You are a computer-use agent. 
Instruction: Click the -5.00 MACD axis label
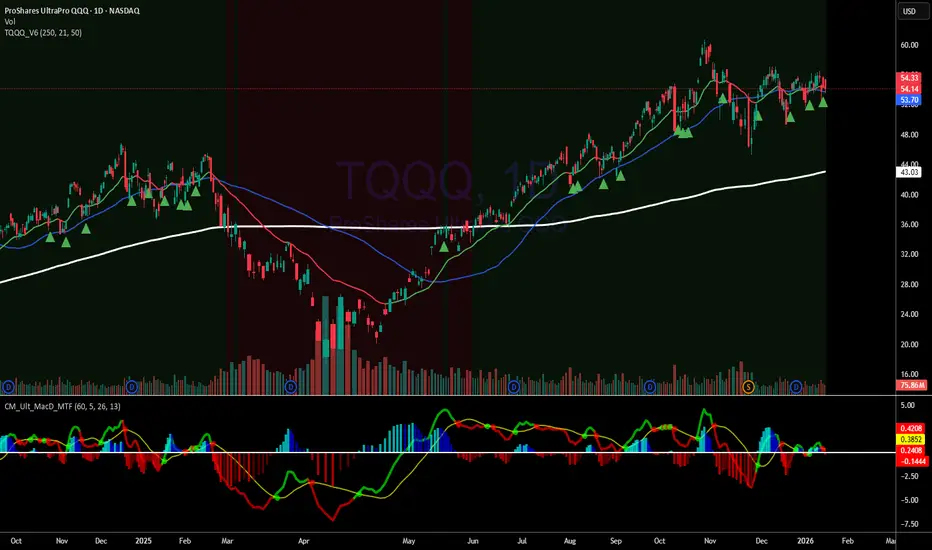(909, 500)
